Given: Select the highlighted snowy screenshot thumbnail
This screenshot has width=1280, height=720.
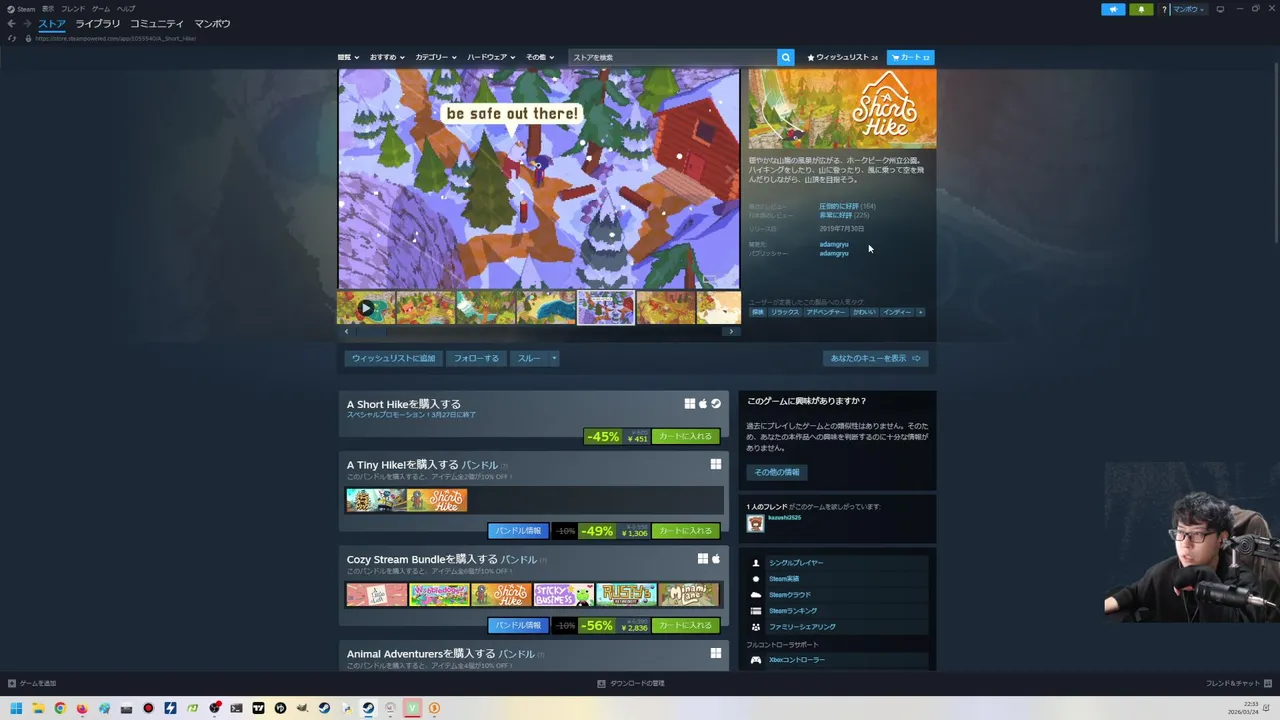Looking at the screenshot, I should [x=605, y=308].
